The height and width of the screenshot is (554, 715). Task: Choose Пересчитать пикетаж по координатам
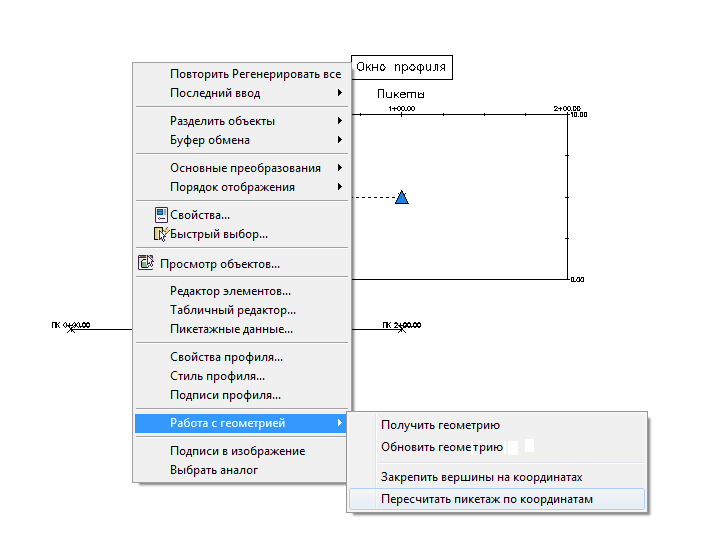487,499
